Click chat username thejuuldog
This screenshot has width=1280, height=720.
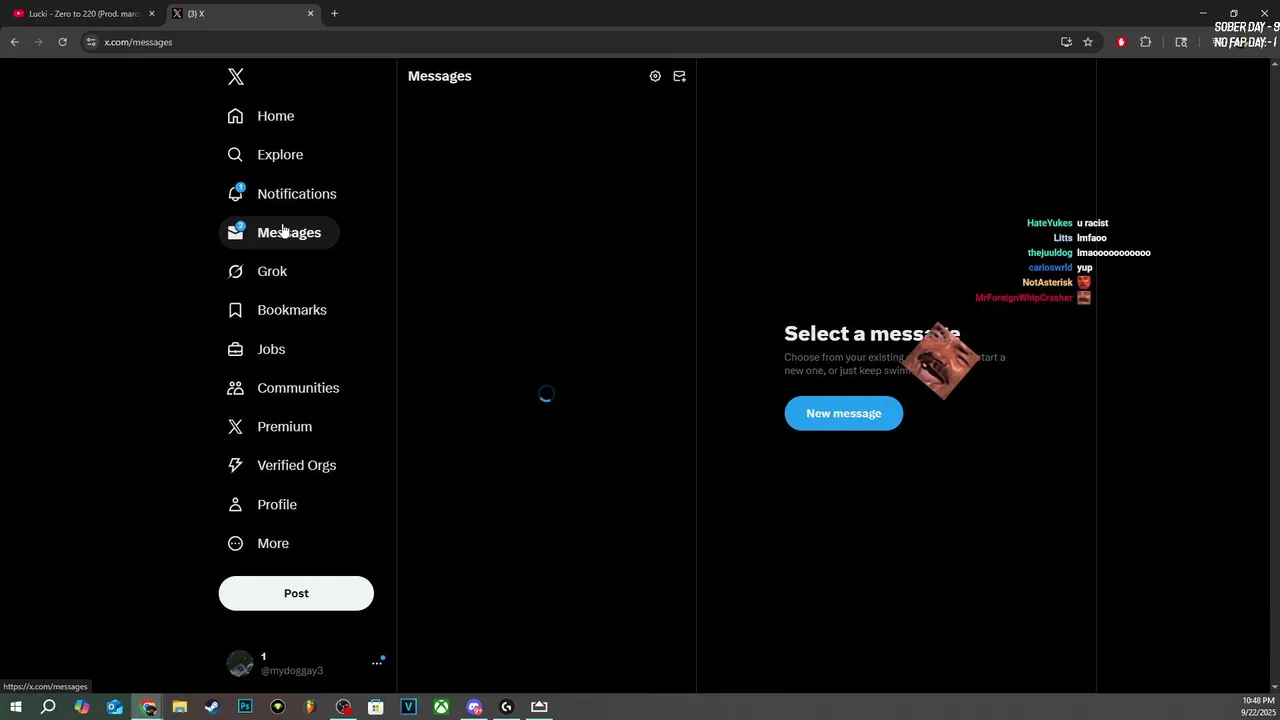[1050, 253]
